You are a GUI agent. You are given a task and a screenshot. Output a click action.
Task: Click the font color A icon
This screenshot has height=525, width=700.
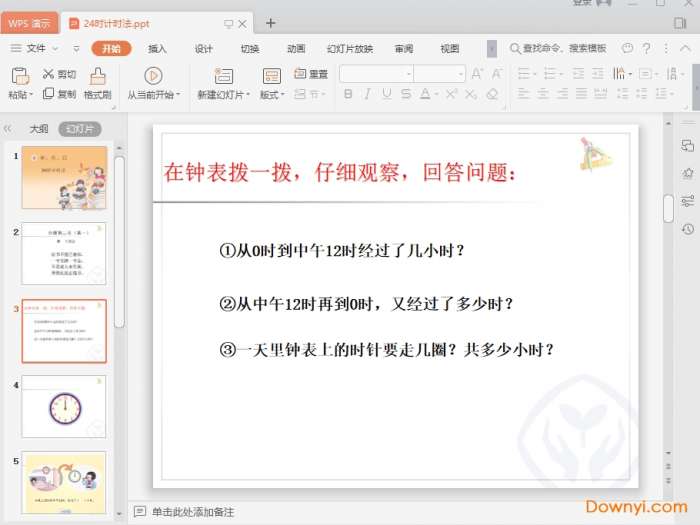coord(425,94)
